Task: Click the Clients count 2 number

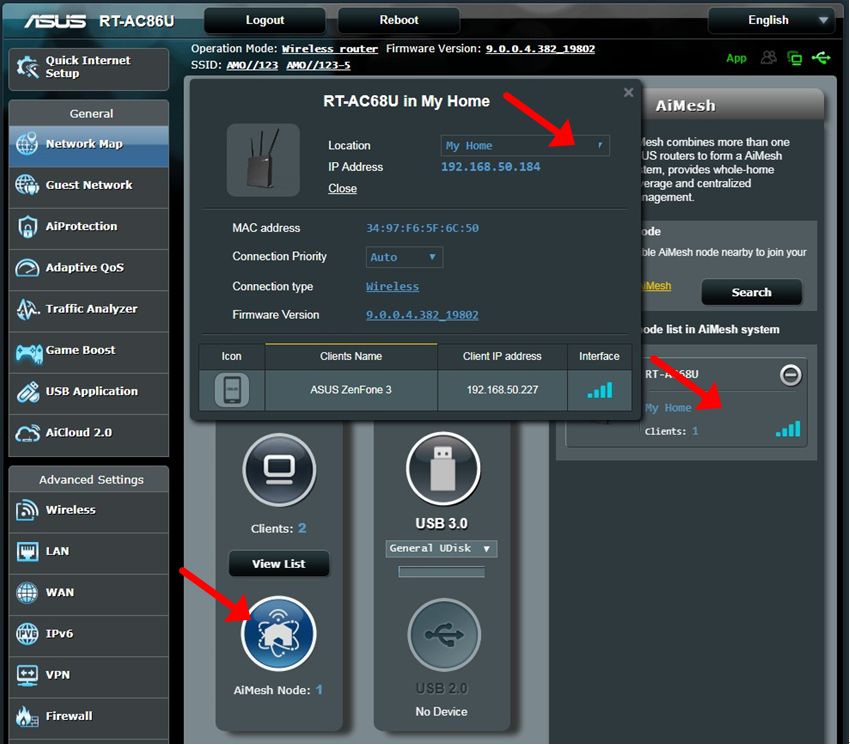Action: (302, 528)
